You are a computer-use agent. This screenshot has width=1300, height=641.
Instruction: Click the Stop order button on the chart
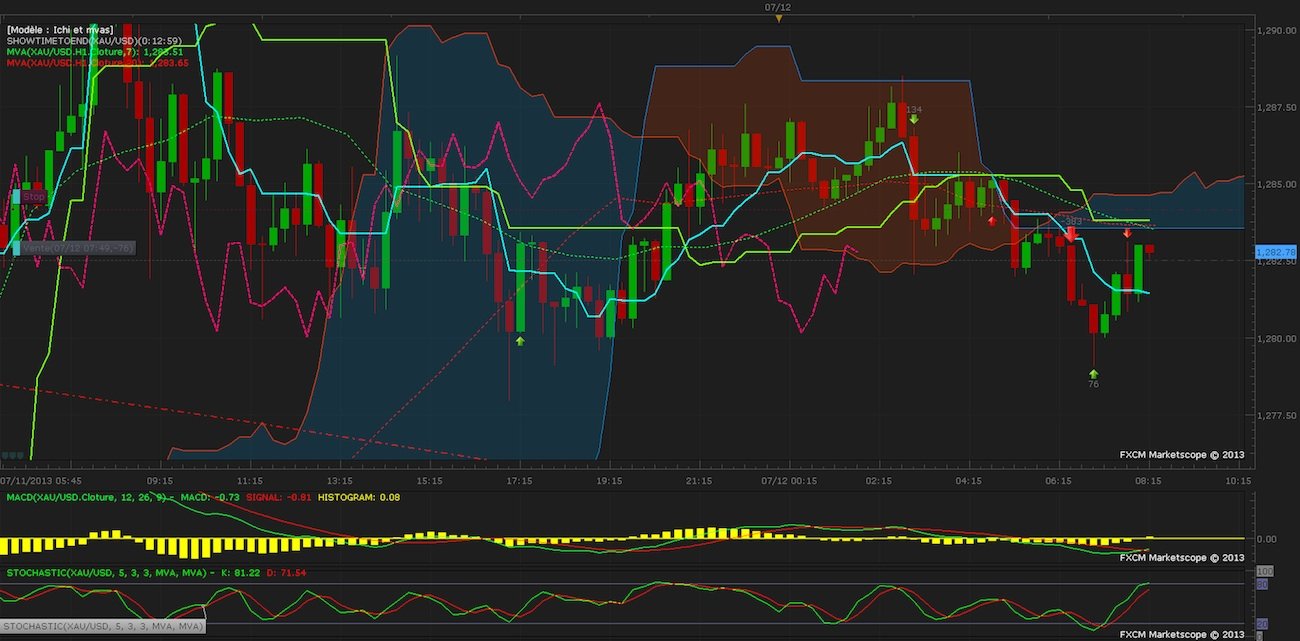(34, 197)
